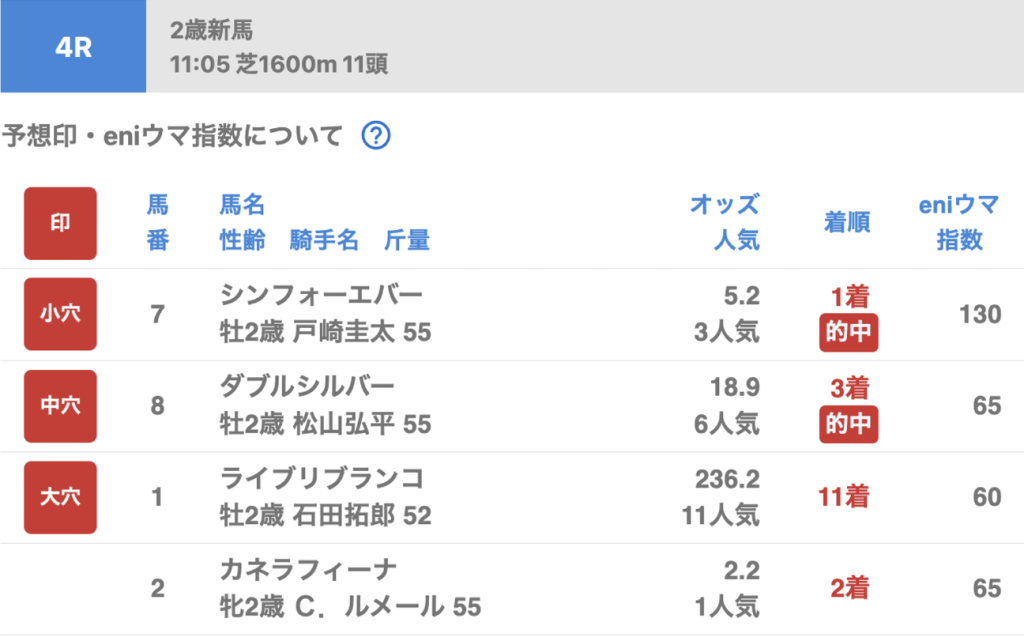Open horse ダブルシルバー details
This screenshot has width=1024, height=637.
(x=307, y=387)
